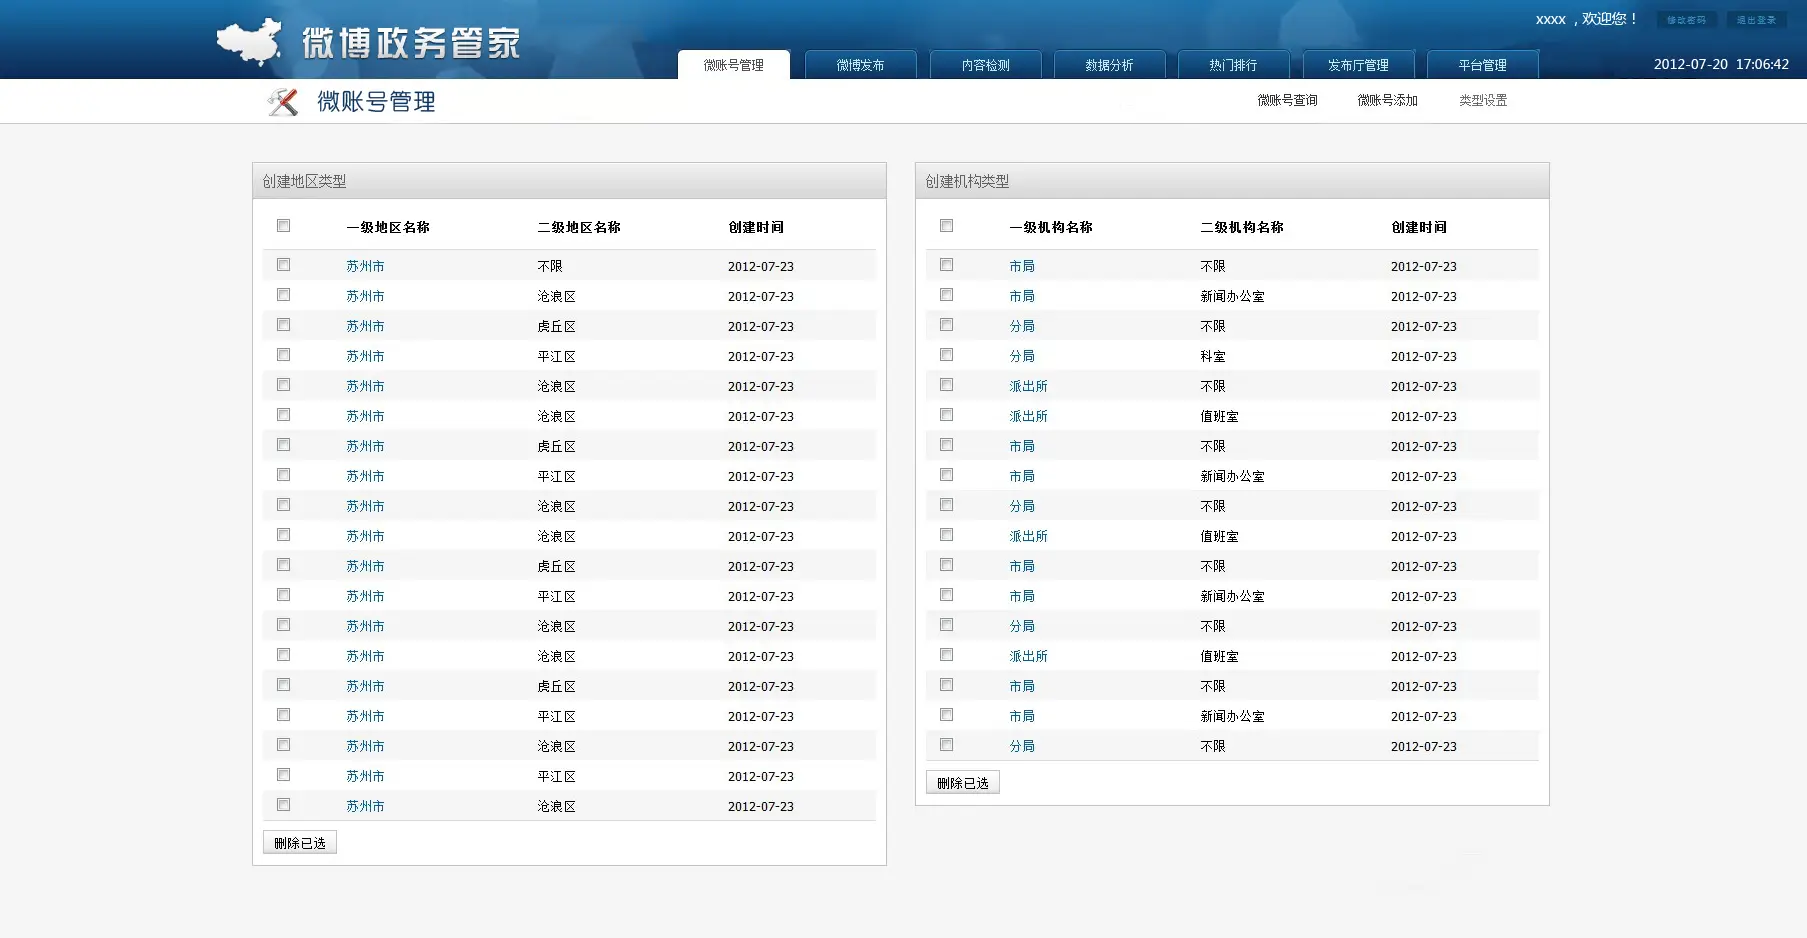The width and height of the screenshot is (1807, 938).
Task: Select the 发布厅管理 tab
Action: [1358, 65]
